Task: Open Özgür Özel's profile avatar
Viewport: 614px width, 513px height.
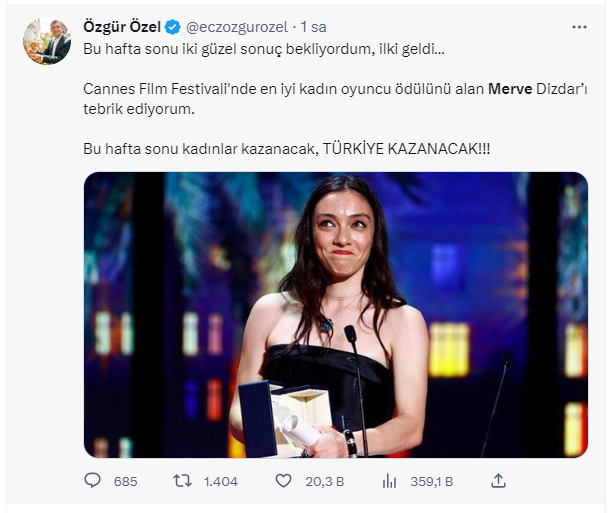Action: coord(47,42)
